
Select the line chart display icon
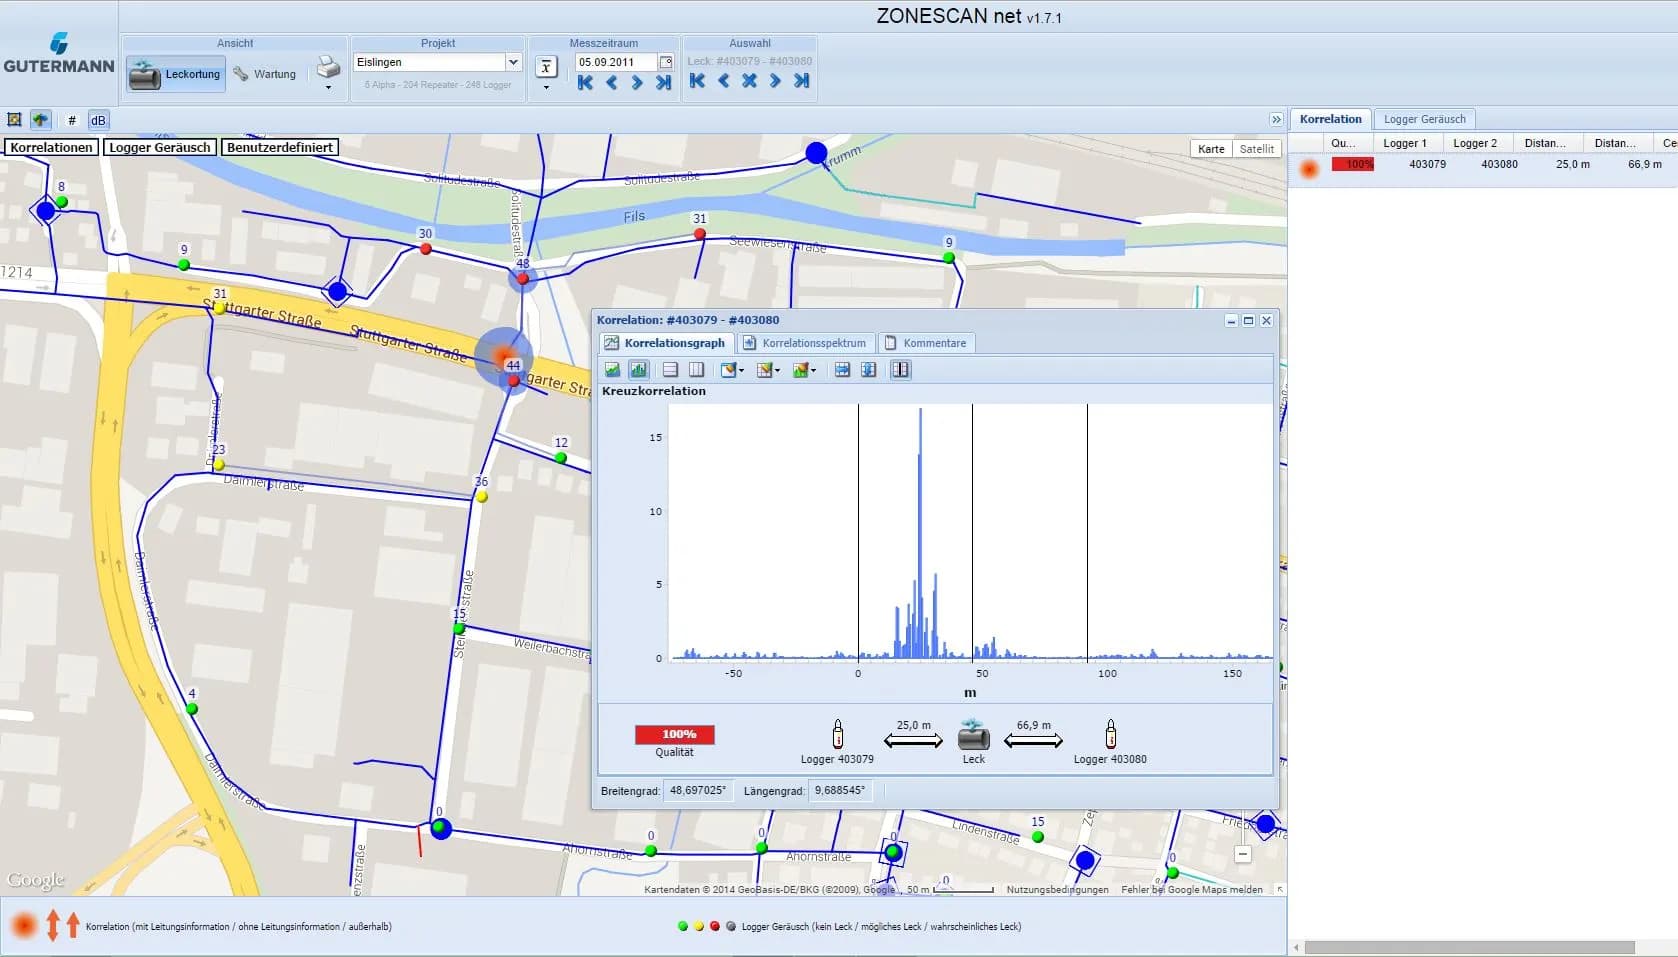612,370
